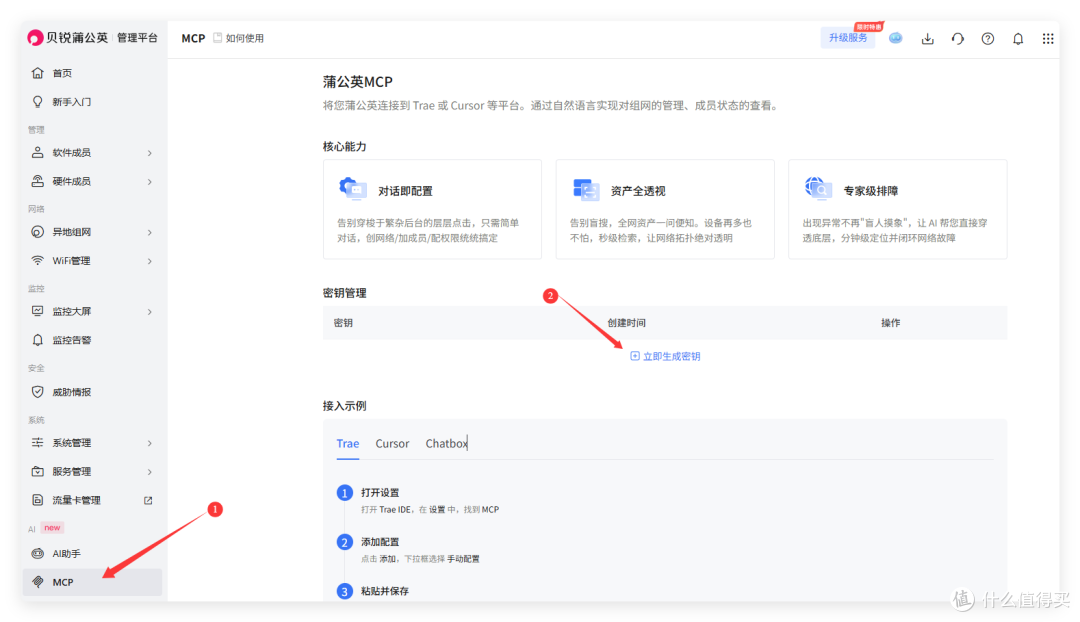Screen dimensions: 1080x622
Task: Click the 专家级排障 card icon
Action: [818, 189]
